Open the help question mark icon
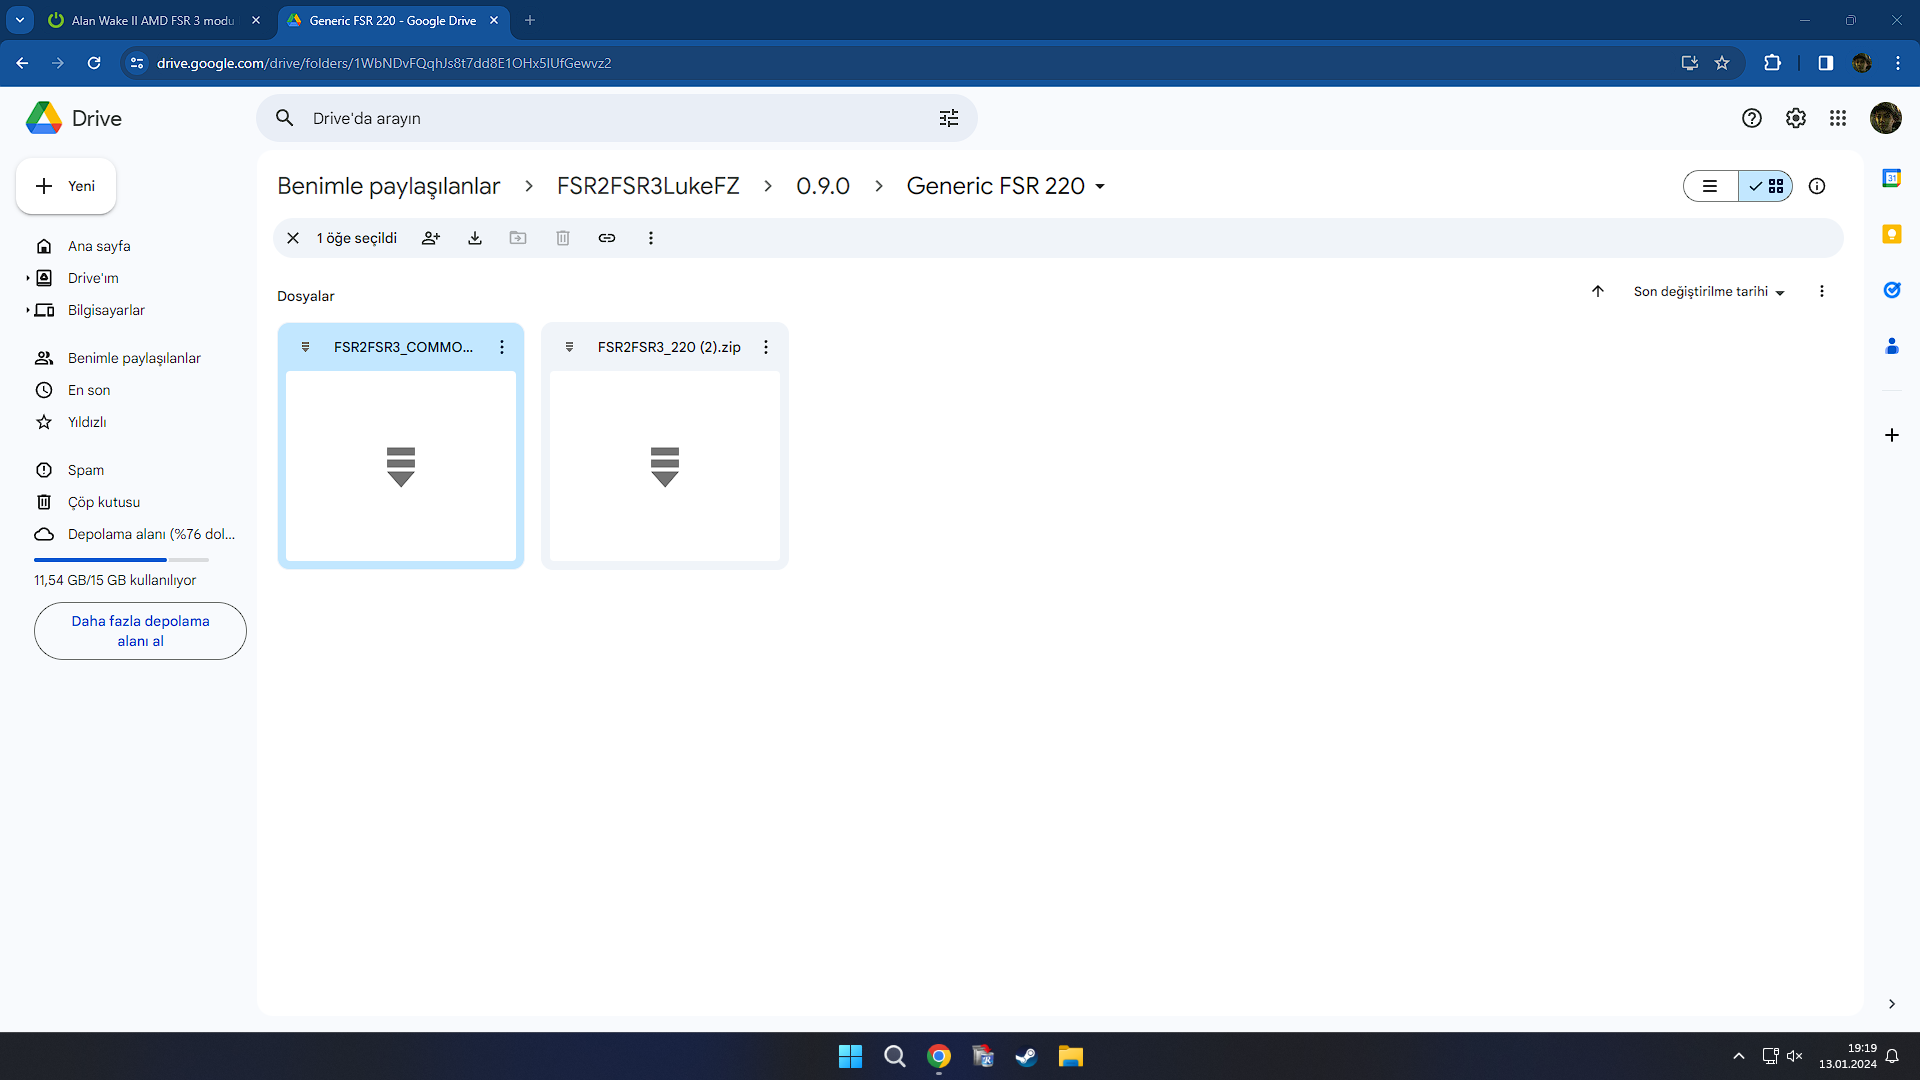1920x1080 pixels. pos(1752,118)
